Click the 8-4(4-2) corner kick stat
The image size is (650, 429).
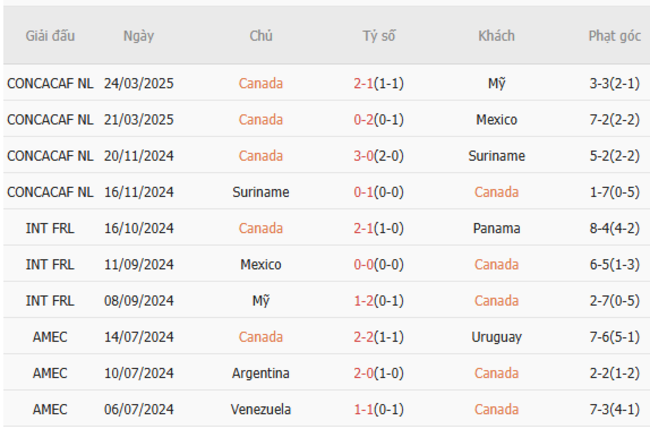(x=614, y=228)
